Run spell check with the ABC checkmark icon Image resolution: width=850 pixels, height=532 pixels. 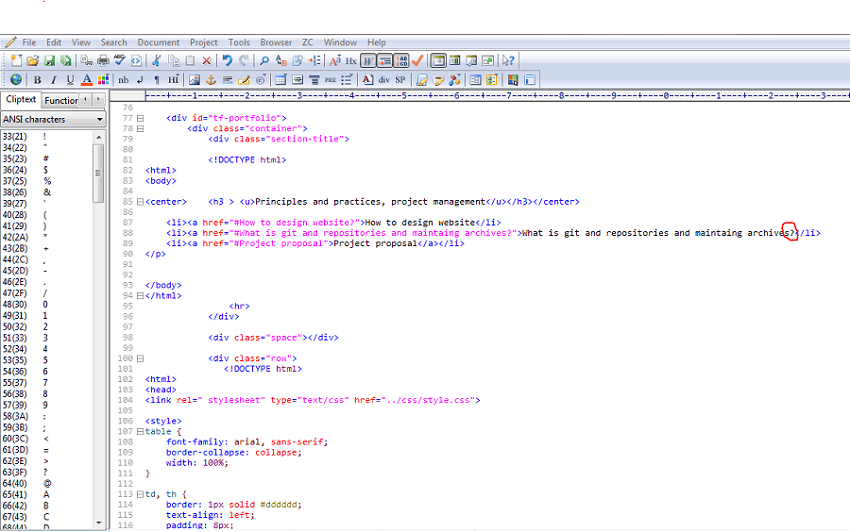click(119, 61)
